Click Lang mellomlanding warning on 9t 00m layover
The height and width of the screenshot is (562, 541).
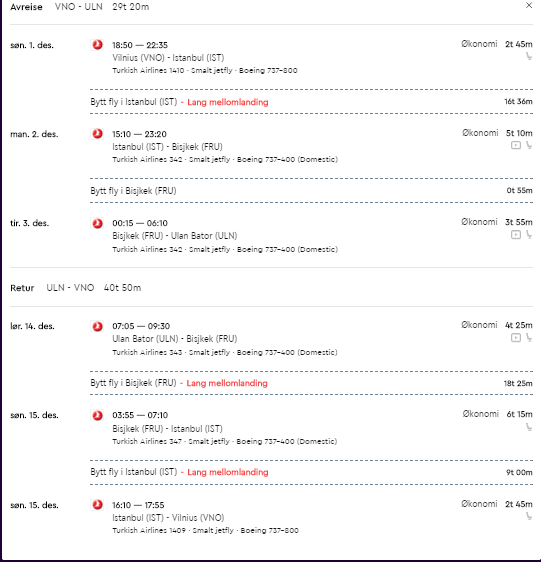pos(228,472)
